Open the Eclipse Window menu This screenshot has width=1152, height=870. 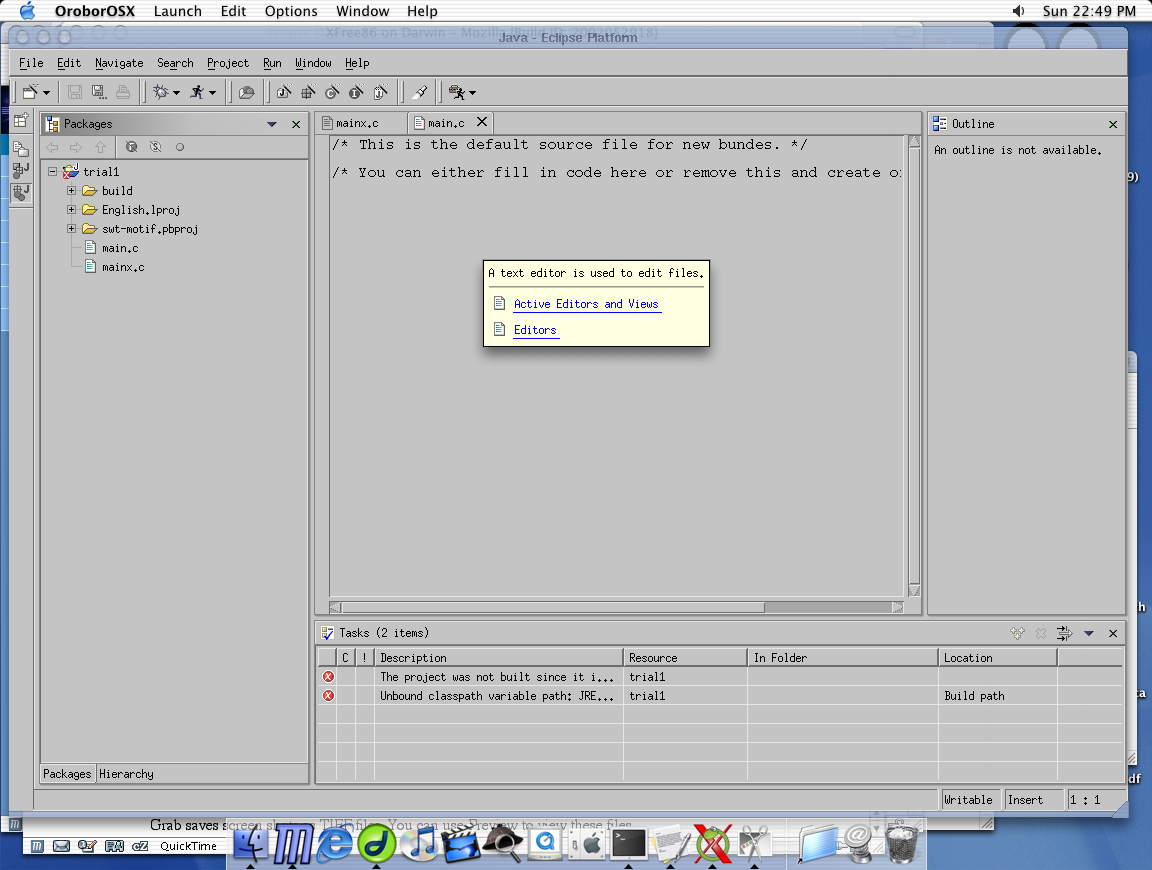click(x=313, y=63)
